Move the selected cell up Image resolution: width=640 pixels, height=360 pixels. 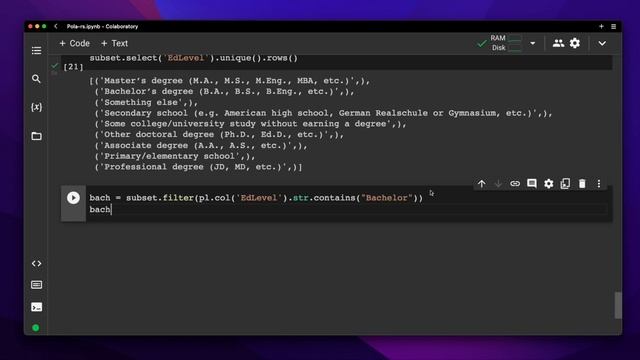[482, 184]
